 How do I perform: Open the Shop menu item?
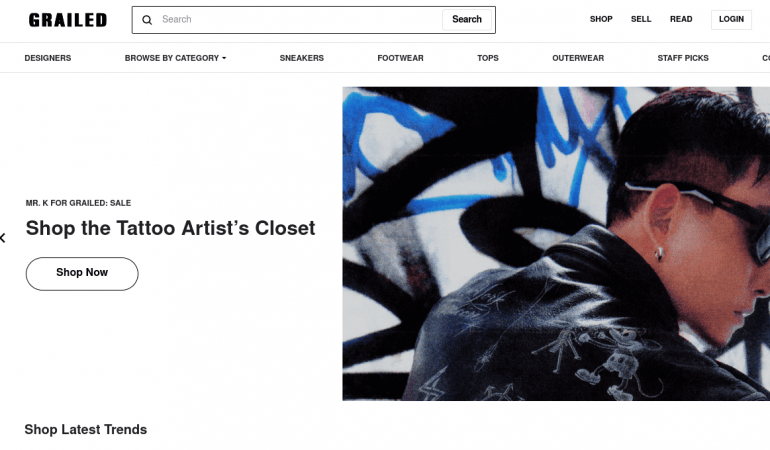click(x=601, y=19)
